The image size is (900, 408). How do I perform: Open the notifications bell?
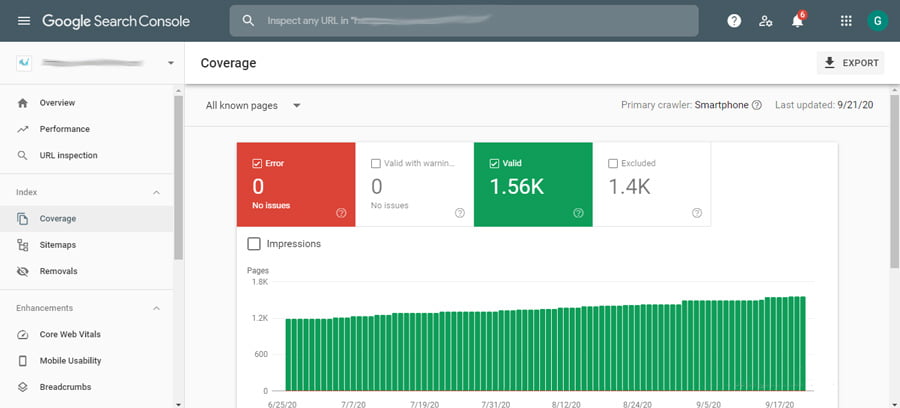[x=797, y=21]
